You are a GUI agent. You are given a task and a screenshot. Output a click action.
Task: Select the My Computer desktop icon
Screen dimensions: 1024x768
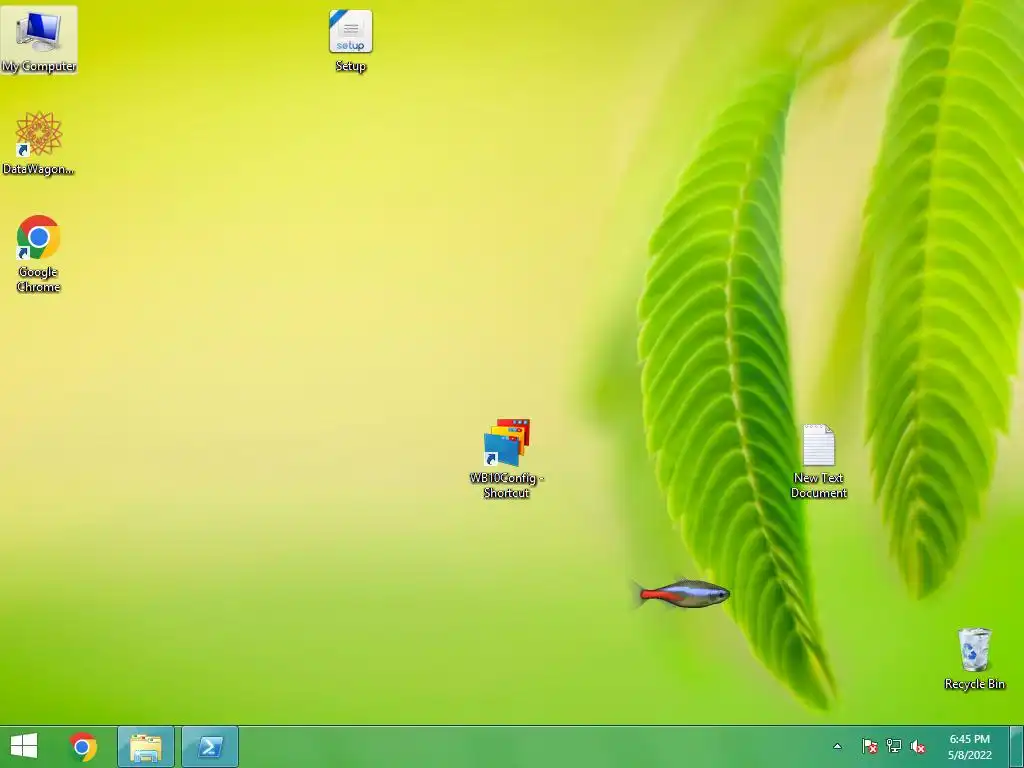pyautogui.click(x=39, y=40)
